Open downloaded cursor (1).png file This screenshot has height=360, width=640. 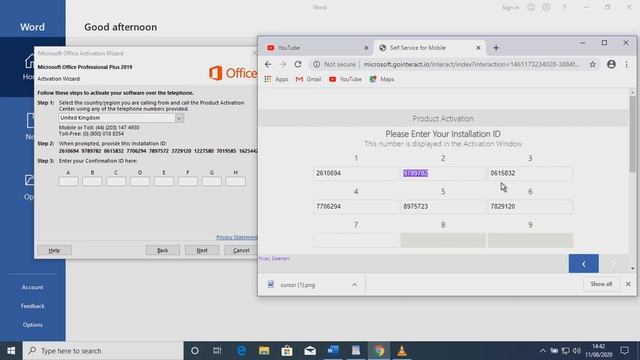[298, 285]
